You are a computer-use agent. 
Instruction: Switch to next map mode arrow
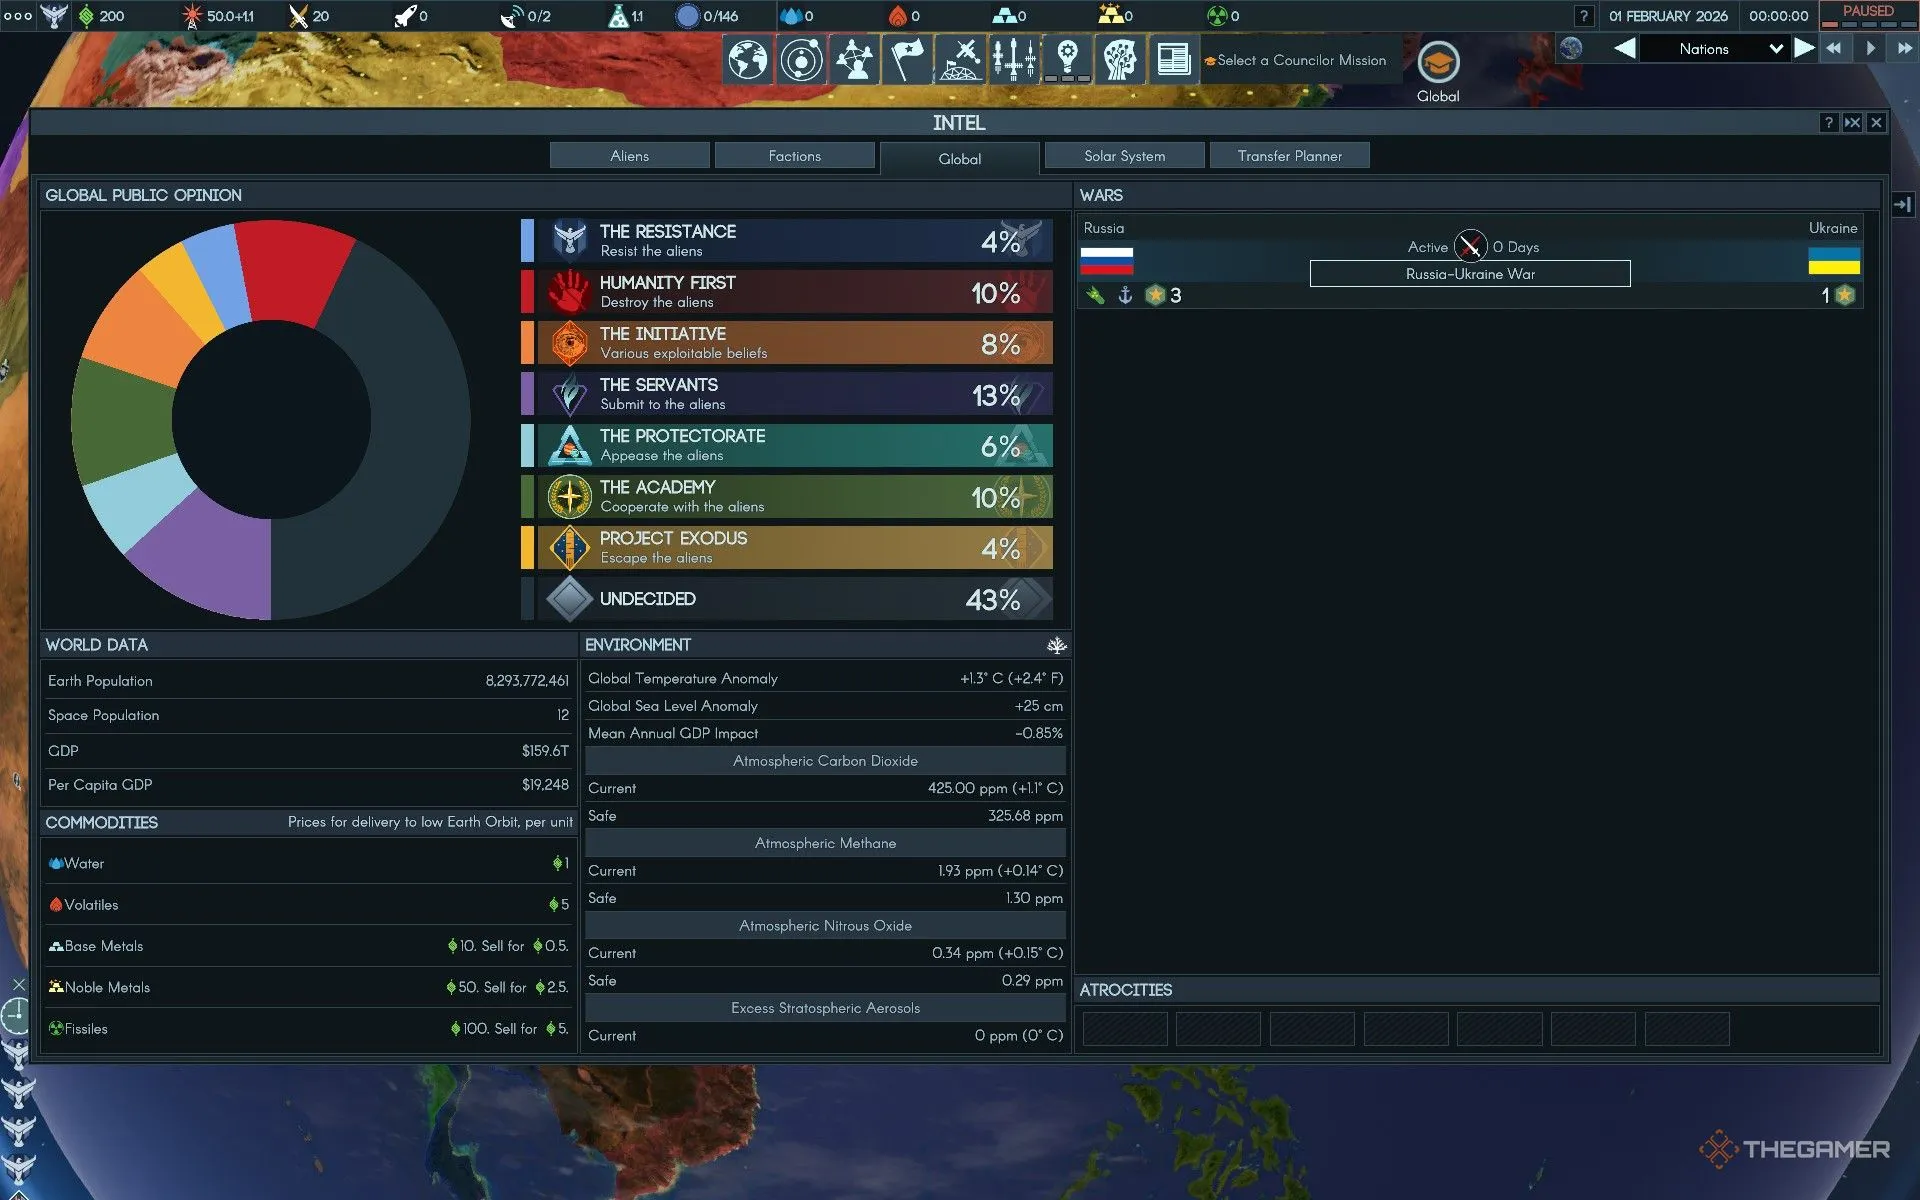(1804, 48)
